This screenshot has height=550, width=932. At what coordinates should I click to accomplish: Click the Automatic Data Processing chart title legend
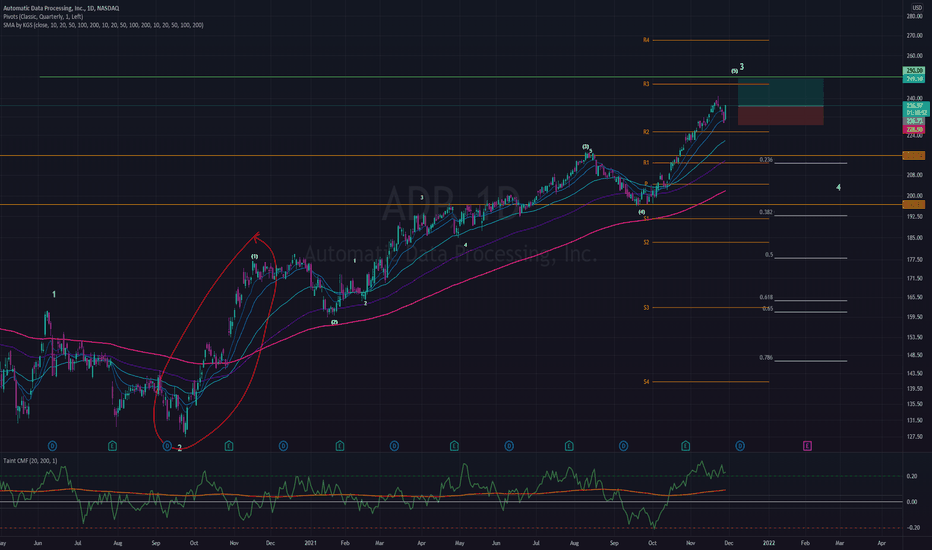[61, 8]
